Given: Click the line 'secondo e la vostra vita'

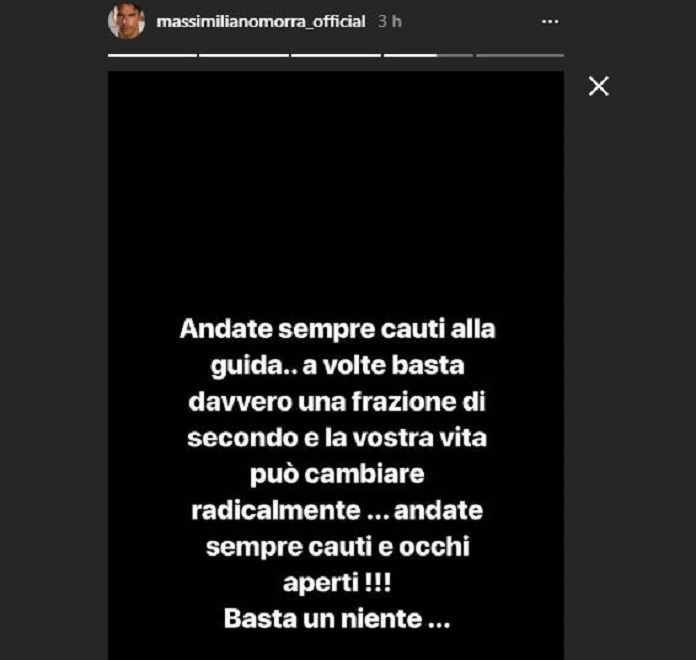Looking at the screenshot, I should [x=337, y=439].
